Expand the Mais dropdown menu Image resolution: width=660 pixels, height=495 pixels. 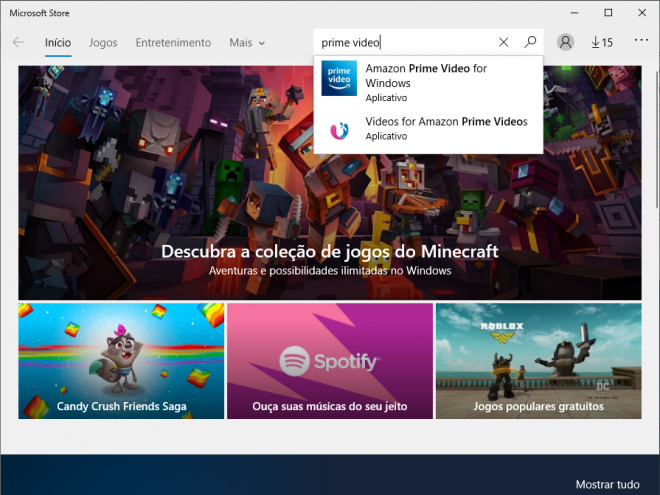[x=247, y=43]
